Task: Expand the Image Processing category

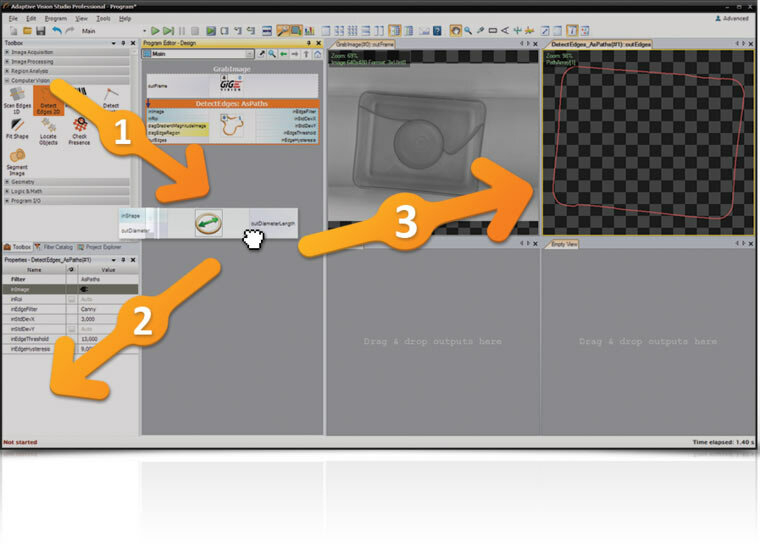Action: [x=7, y=62]
